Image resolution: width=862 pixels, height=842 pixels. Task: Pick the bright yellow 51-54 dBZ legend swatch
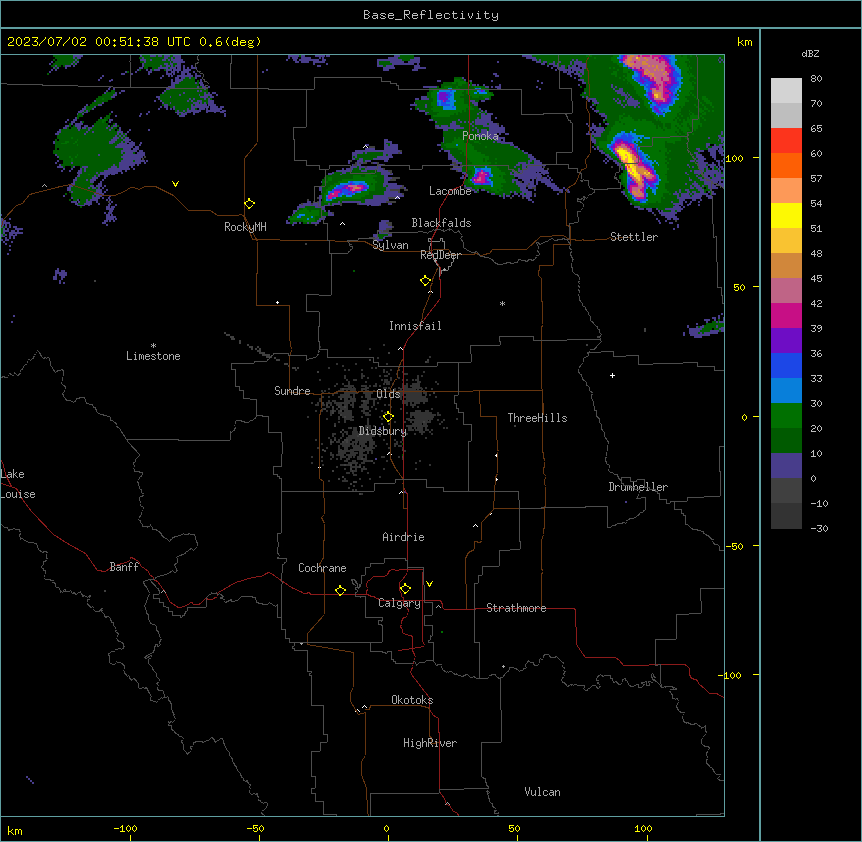click(786, 215)
